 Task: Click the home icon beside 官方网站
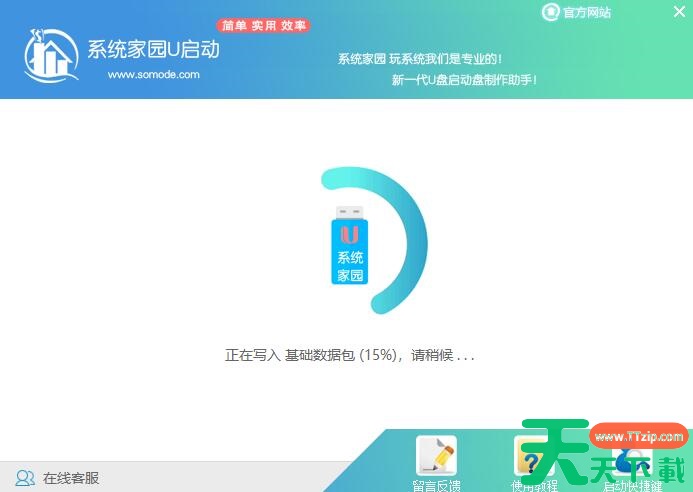[550, 12]
